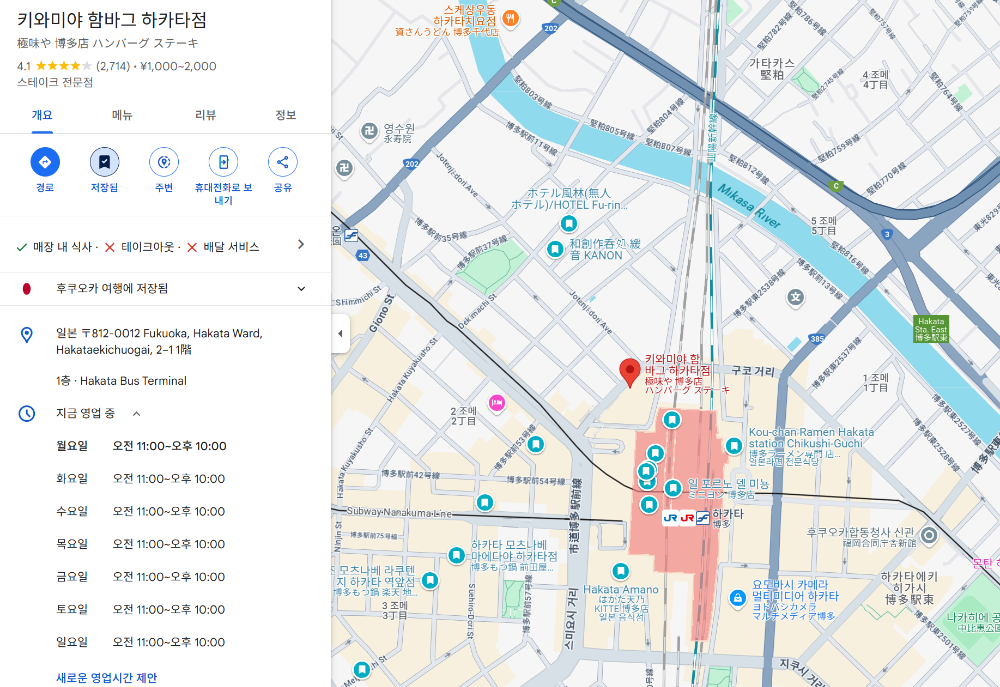Click the clock icon beside opening hours
The height and width of the screenshot is (687, 1000).
pyautogui.click(x=27, y=413)
